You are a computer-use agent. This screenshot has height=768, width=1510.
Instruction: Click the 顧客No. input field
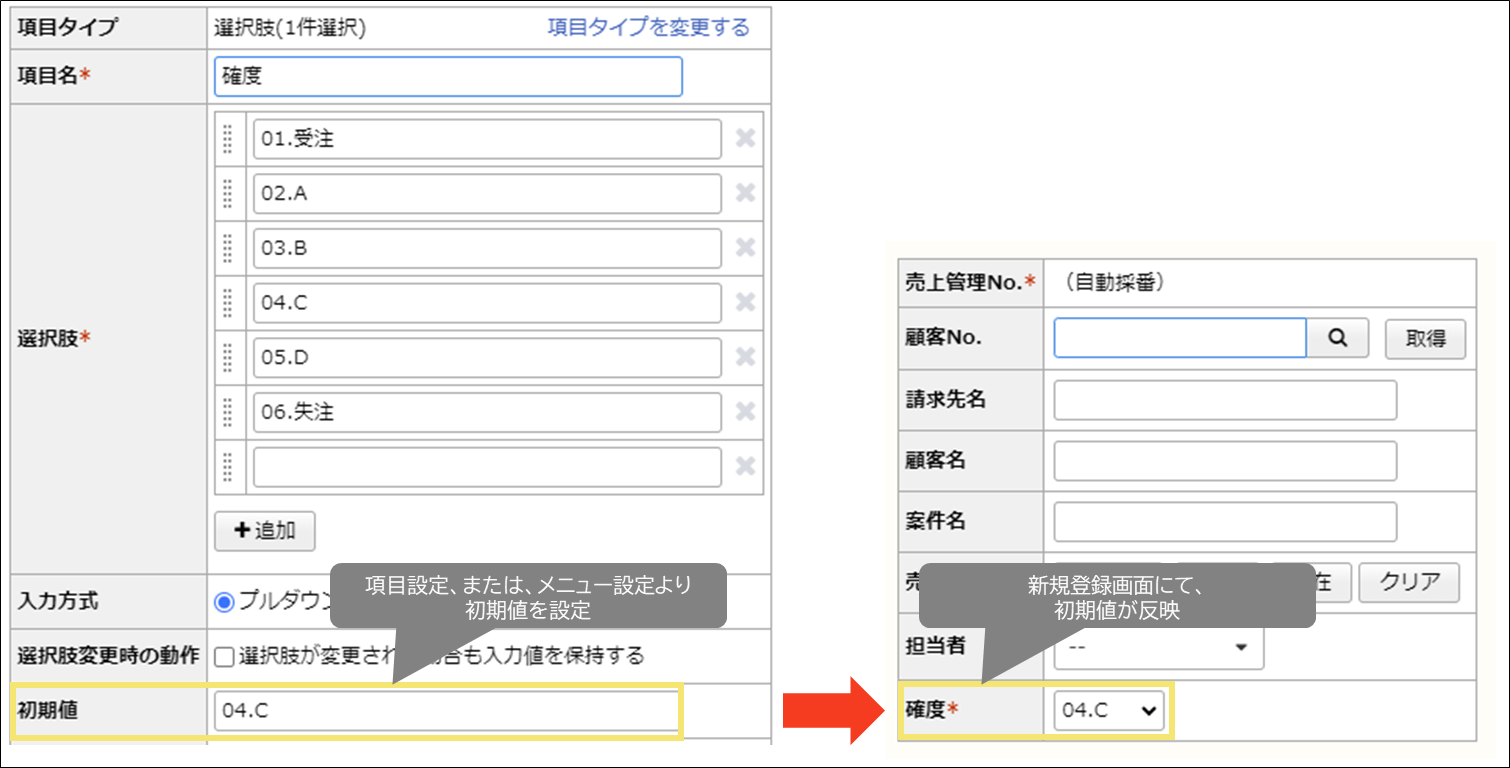click(x=1180, y=338)
